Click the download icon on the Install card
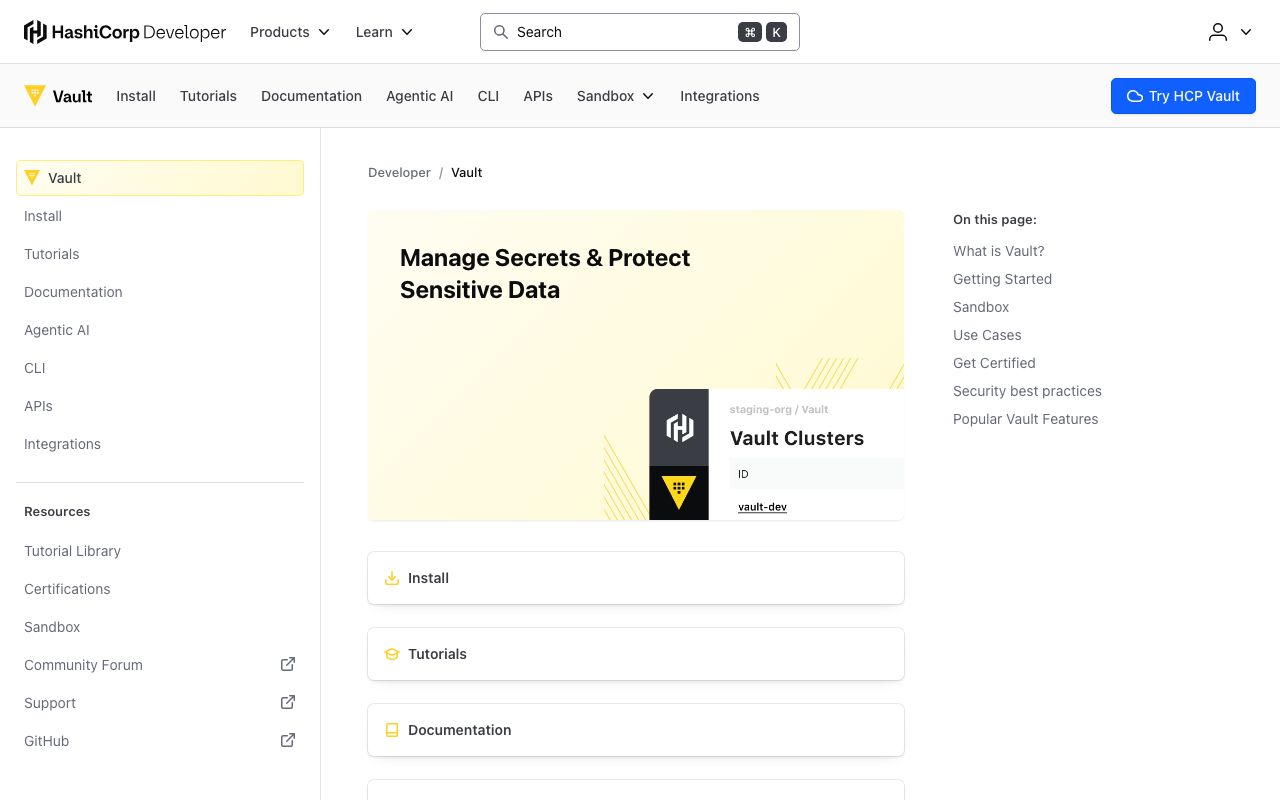 tap(392, 578)
